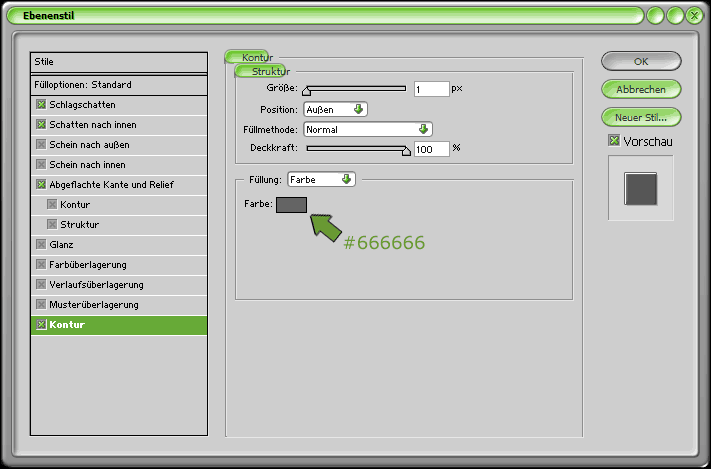Click the Abbrechen button

pos(641,89)
